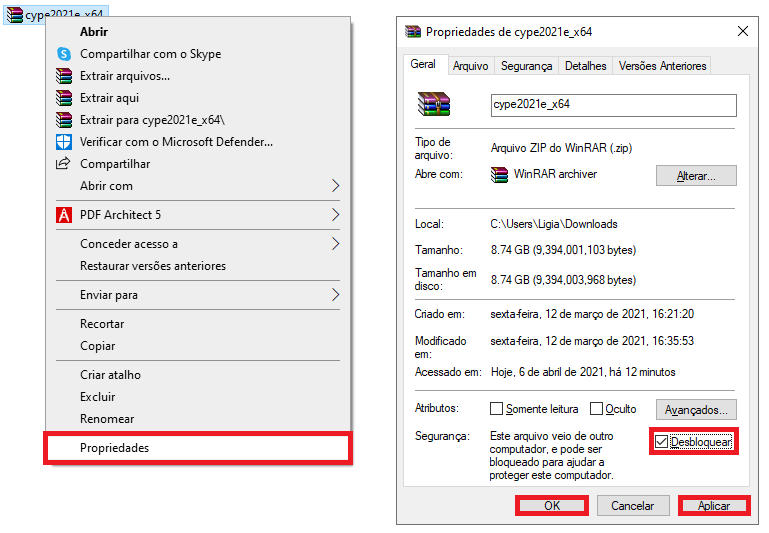Expand the Conceder acesso a submenu arrow

point(335,244)
